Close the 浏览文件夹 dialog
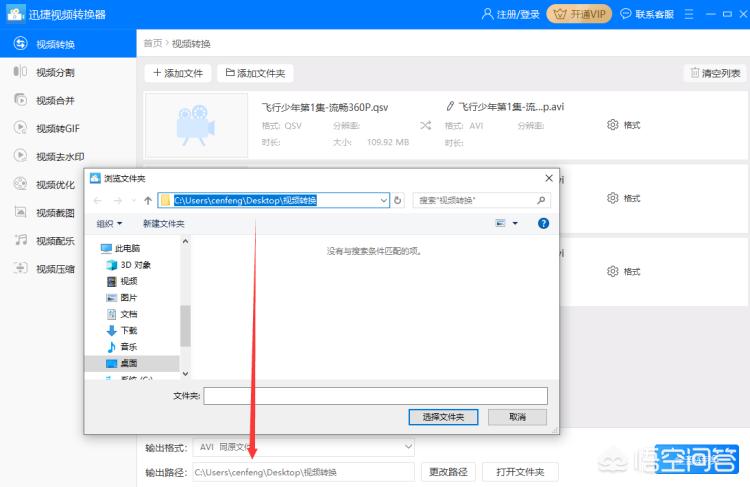The height and width of the screenshot is (487, 750). (549, 178)
